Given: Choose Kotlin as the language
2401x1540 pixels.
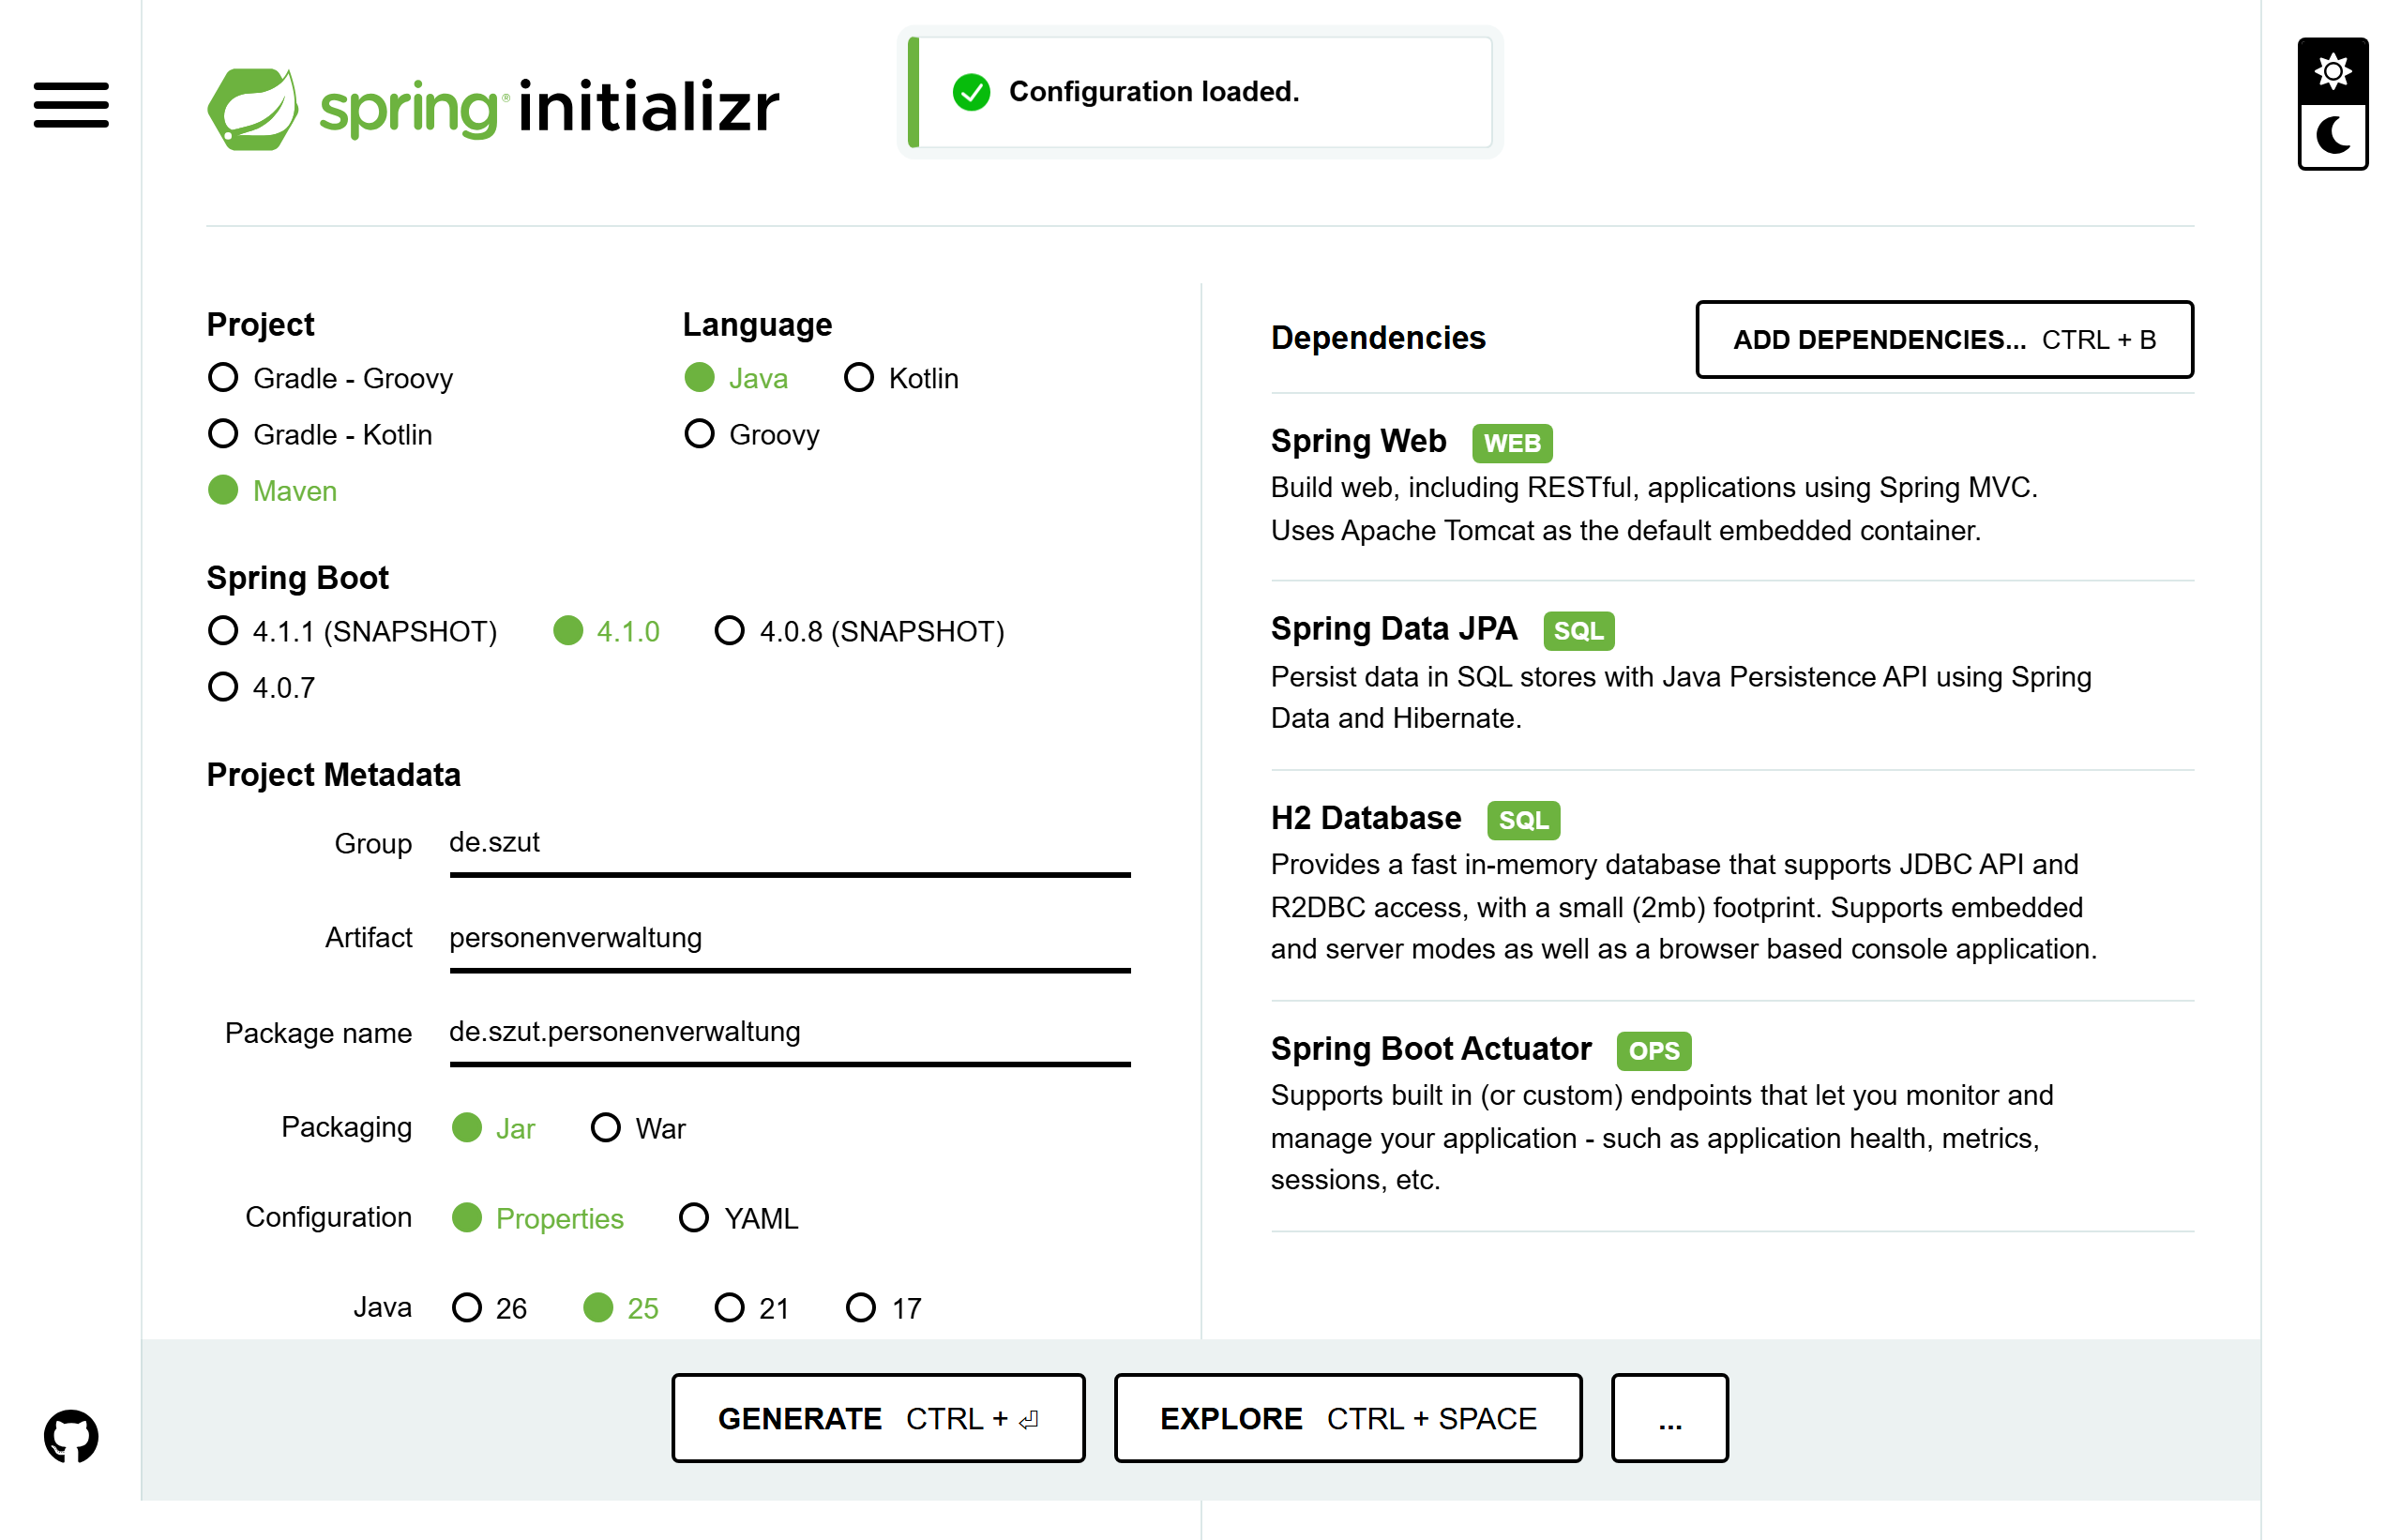Looking at the screenshot, I should (x=901, y=378).
